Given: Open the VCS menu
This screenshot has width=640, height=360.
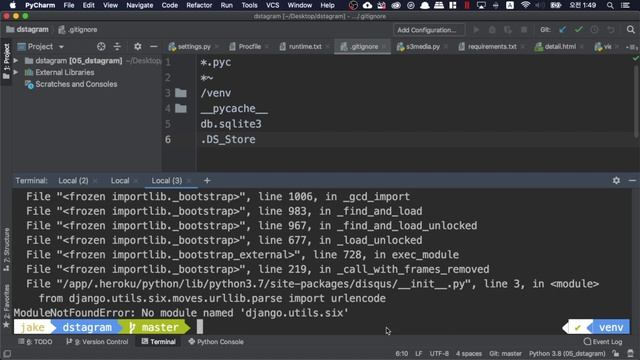Looking at the screenshot, I should (x=272, y=5).
